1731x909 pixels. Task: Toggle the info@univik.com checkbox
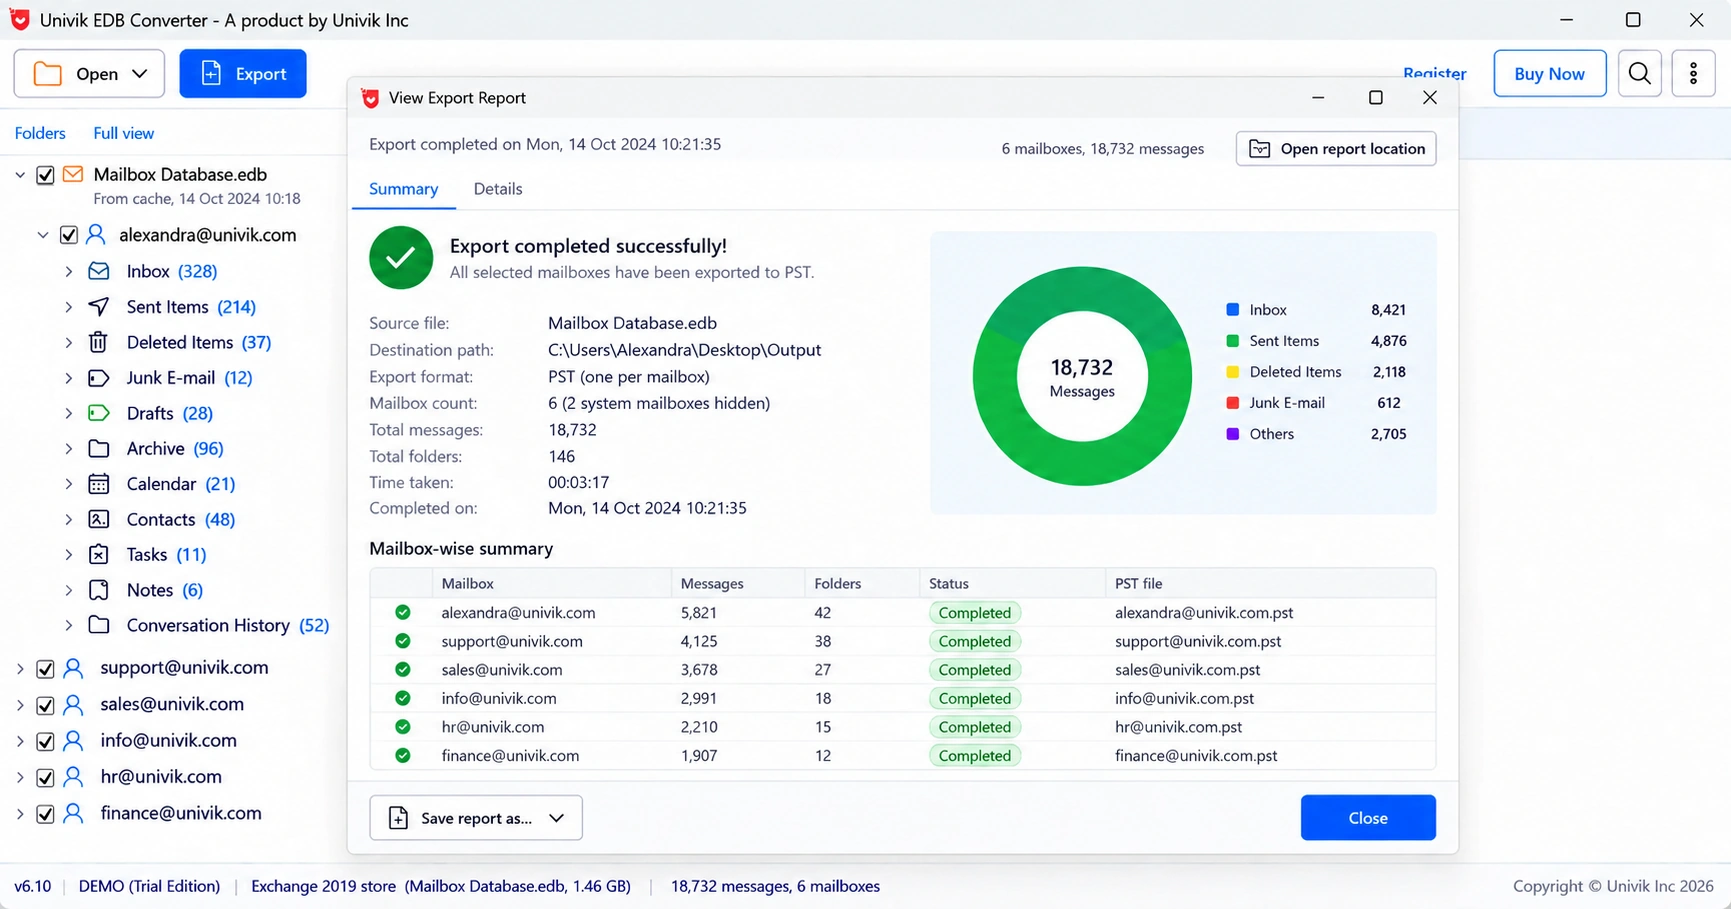point(45,741)
